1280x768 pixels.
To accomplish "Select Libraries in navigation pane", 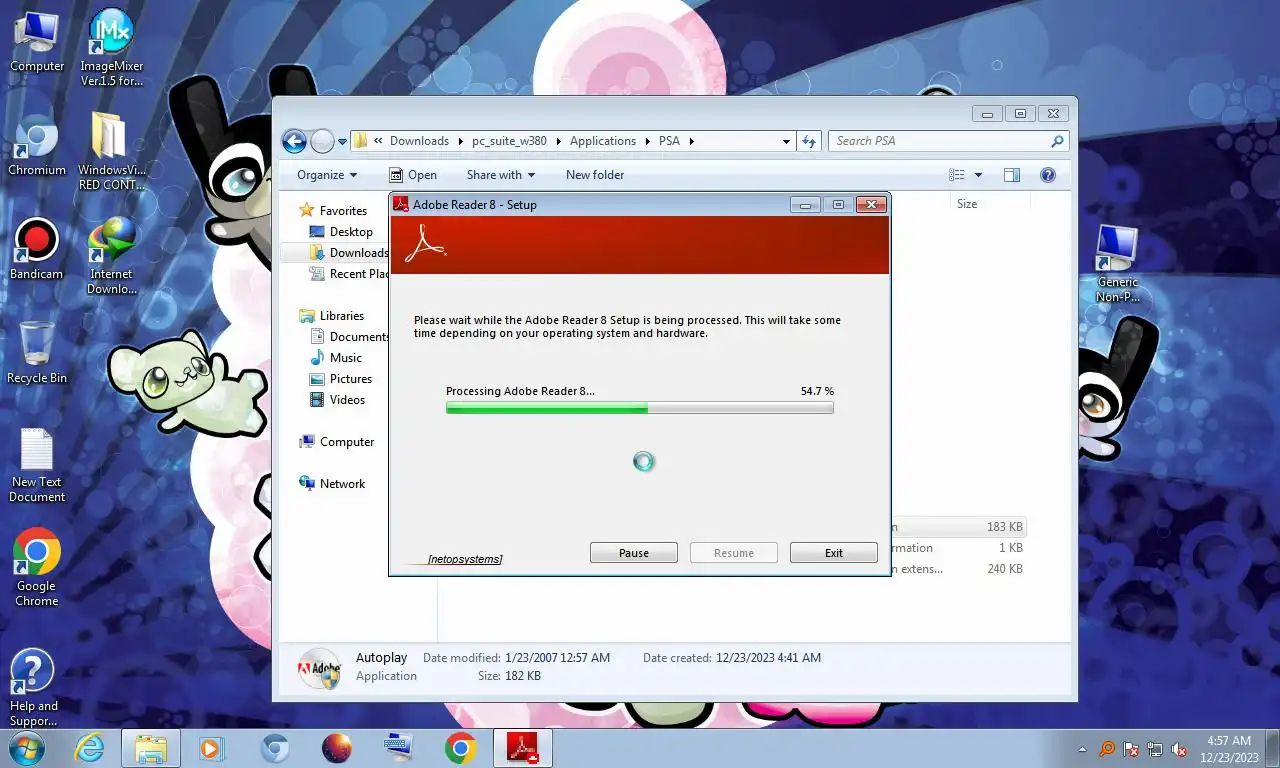I will tap(342, 316).
